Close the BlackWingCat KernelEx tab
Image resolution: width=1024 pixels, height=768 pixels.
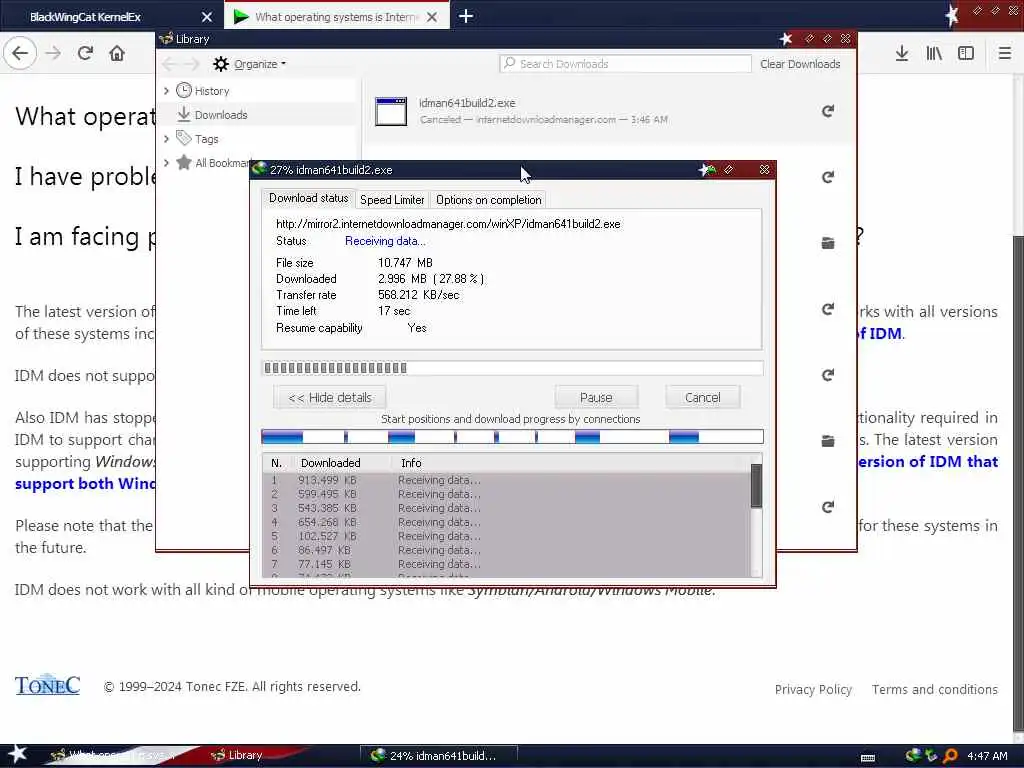coord(206,17)
